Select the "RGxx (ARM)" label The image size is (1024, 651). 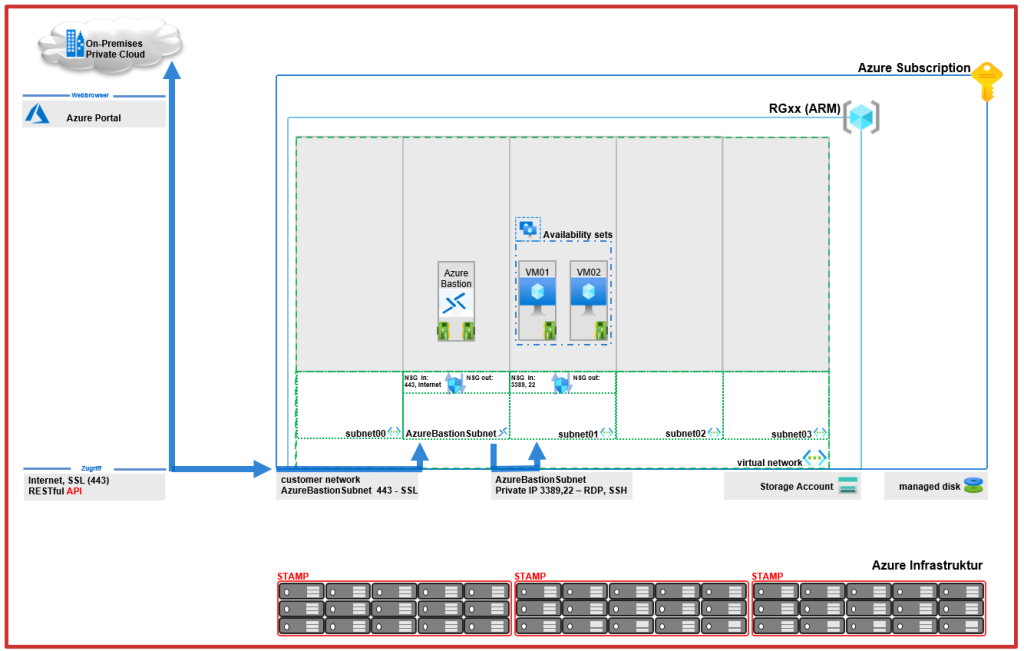coord(805,108)
